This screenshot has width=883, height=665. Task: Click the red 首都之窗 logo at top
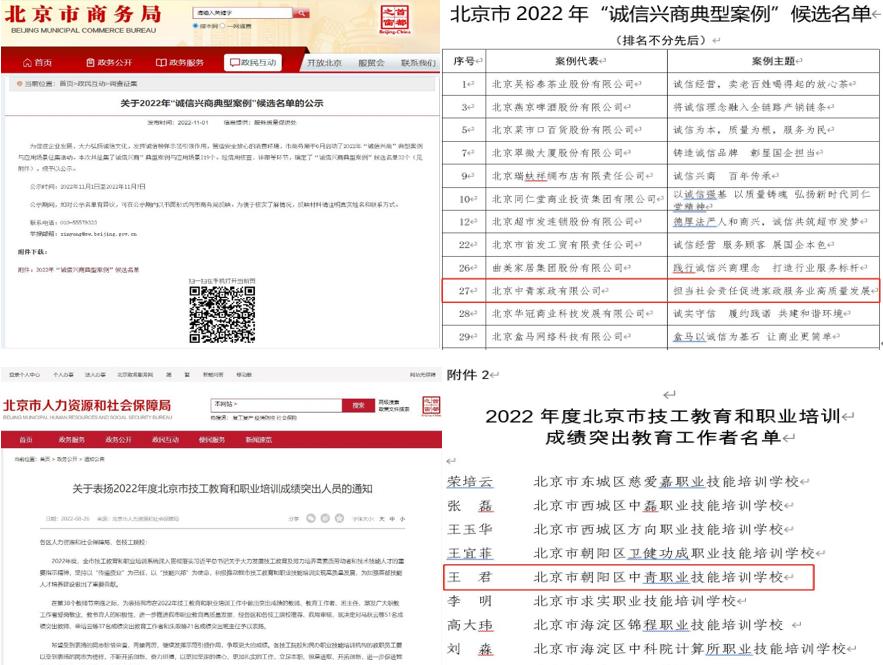point(394,16)
